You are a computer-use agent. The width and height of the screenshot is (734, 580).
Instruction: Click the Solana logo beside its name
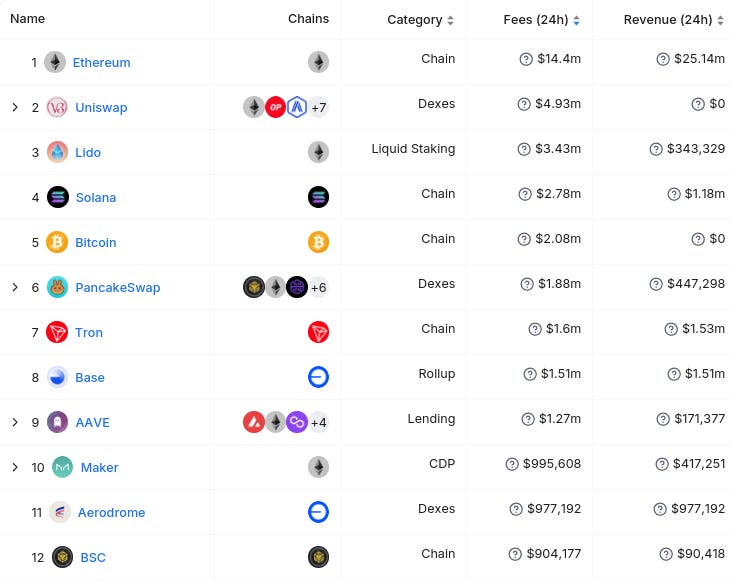point(58,197)
